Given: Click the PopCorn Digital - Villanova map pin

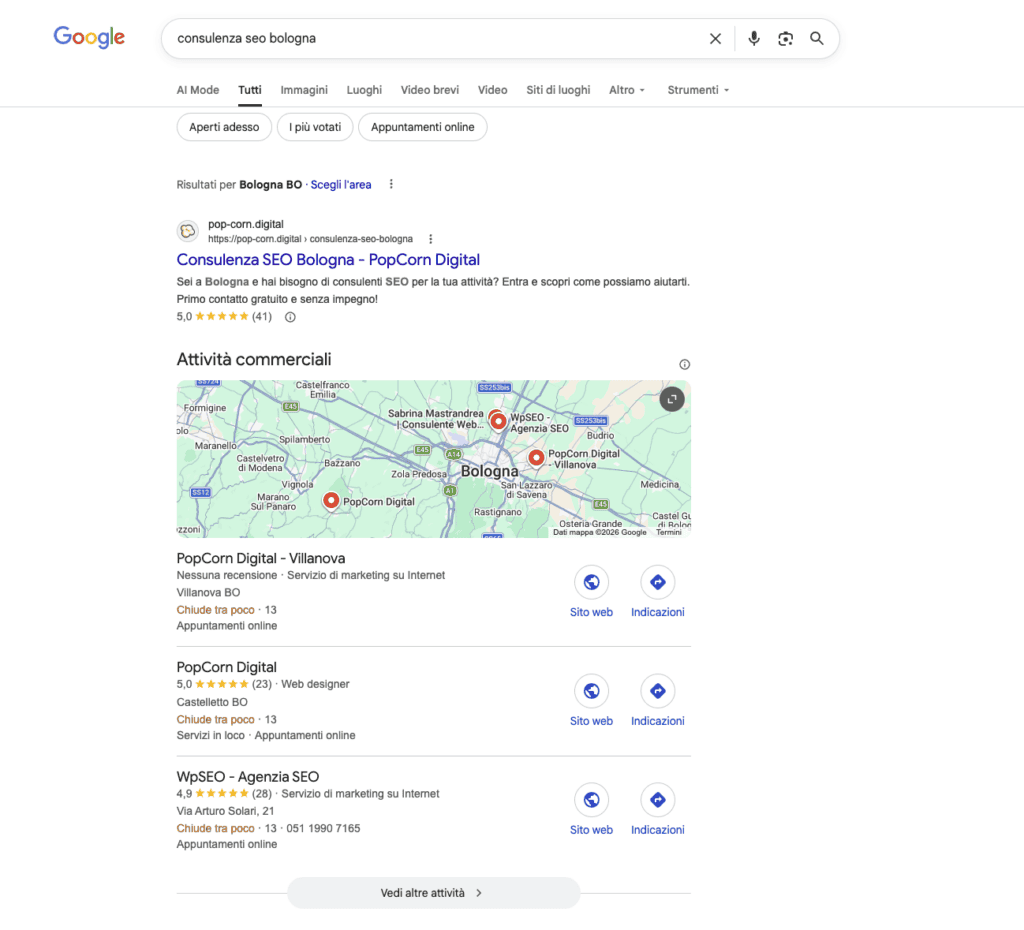Looking at the screenshot, I should 536,457.
